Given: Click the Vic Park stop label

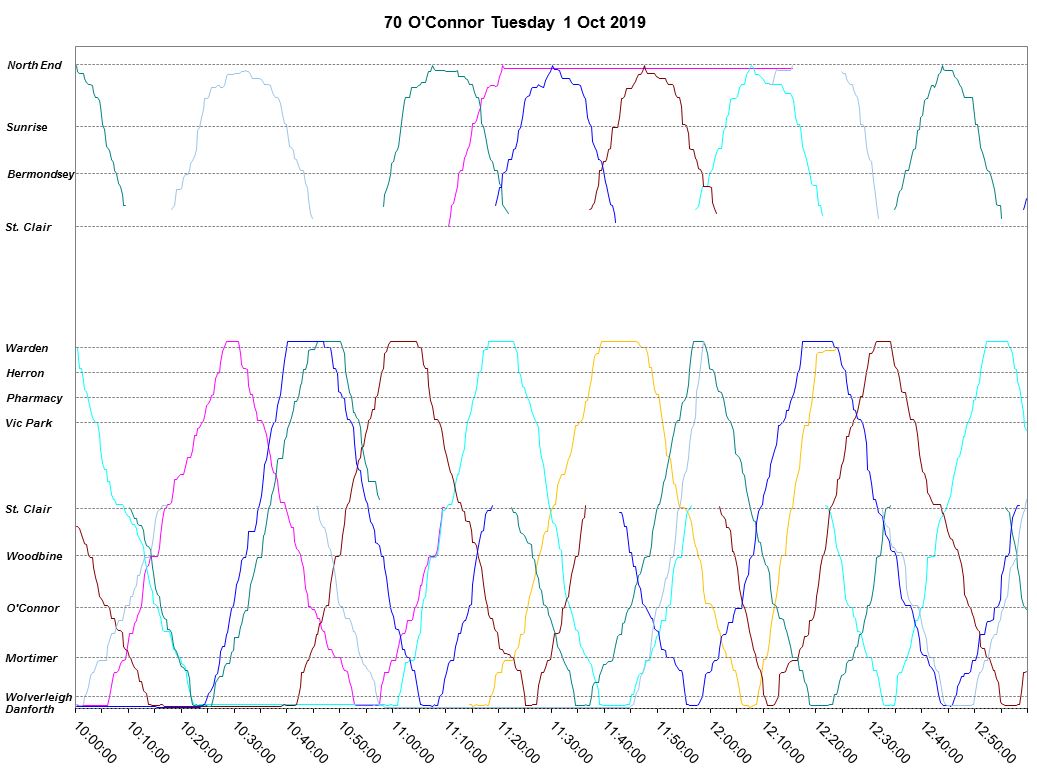Looking at the screenshot, I should coord(28,424).
